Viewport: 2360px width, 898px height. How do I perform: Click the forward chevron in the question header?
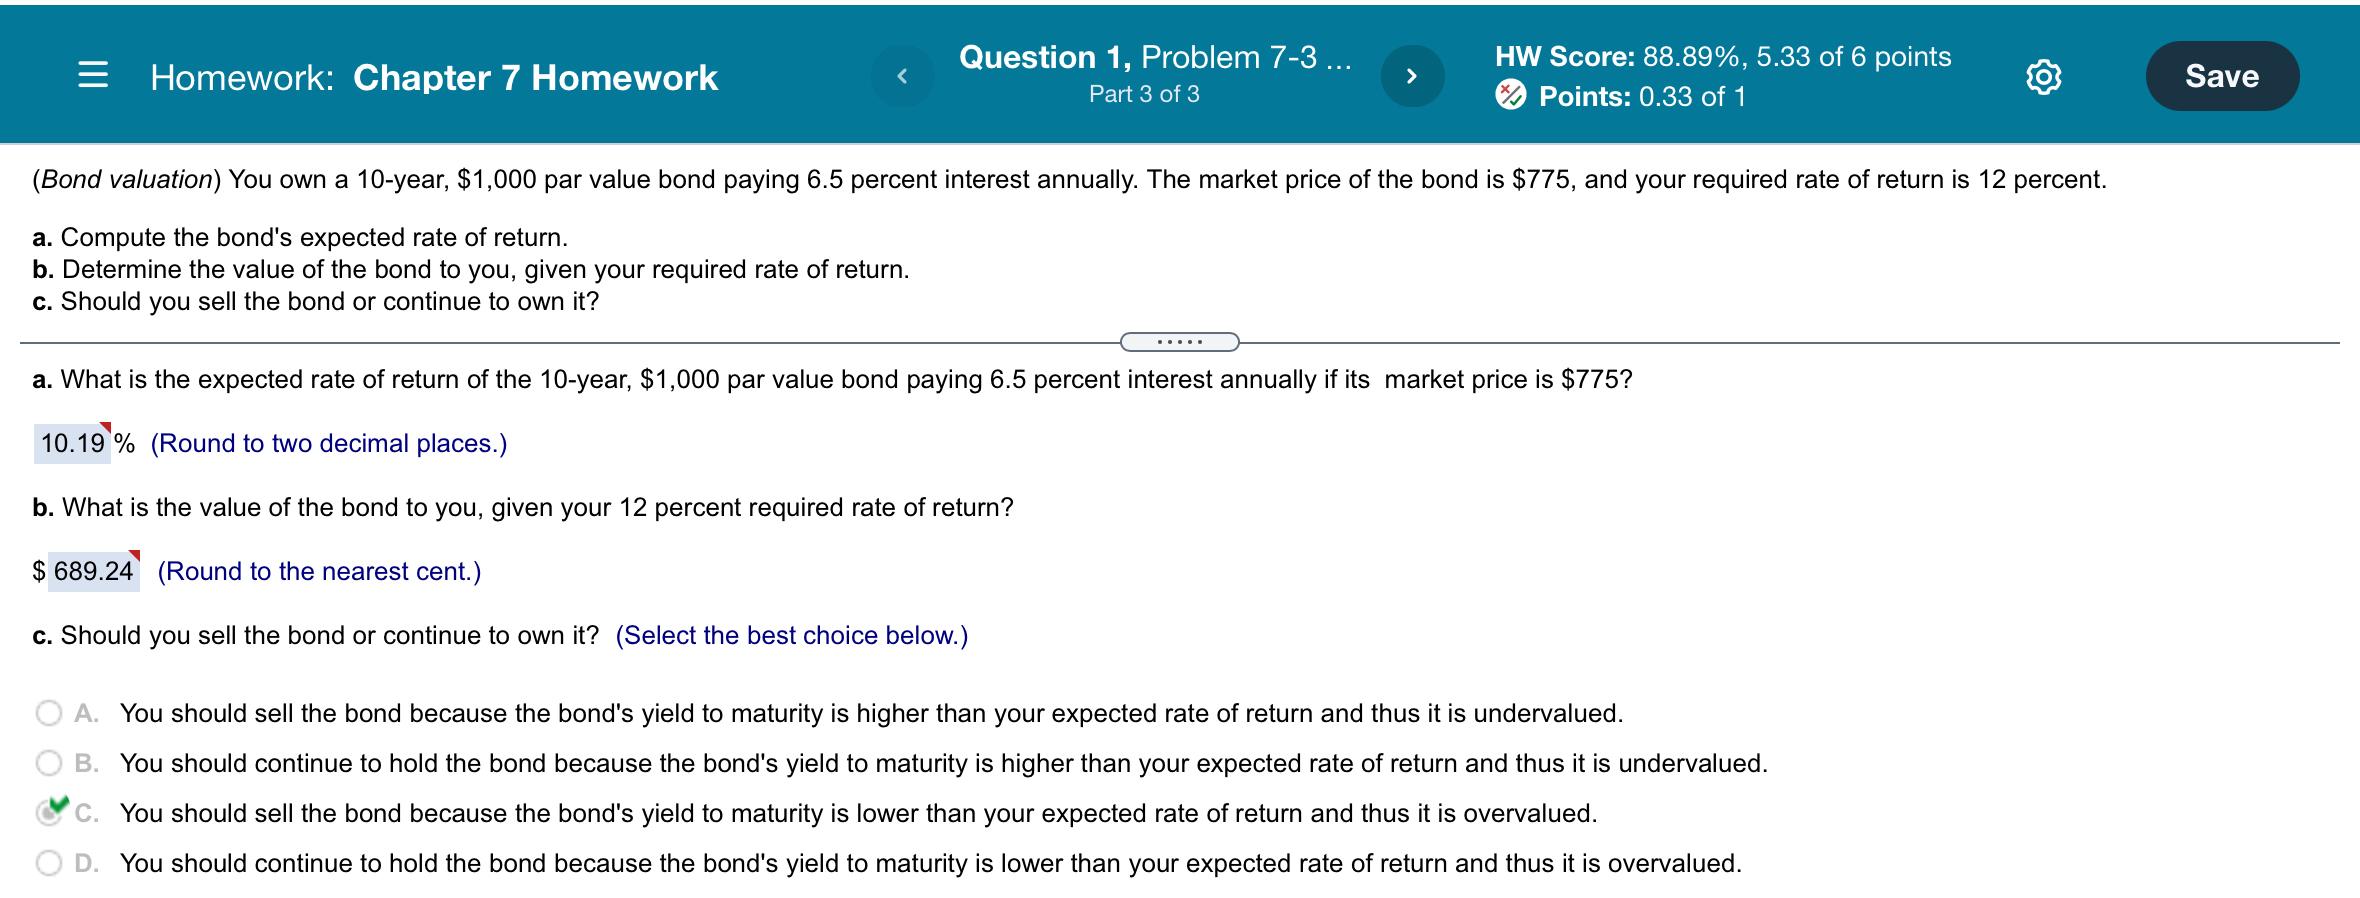pos(1413,74)
